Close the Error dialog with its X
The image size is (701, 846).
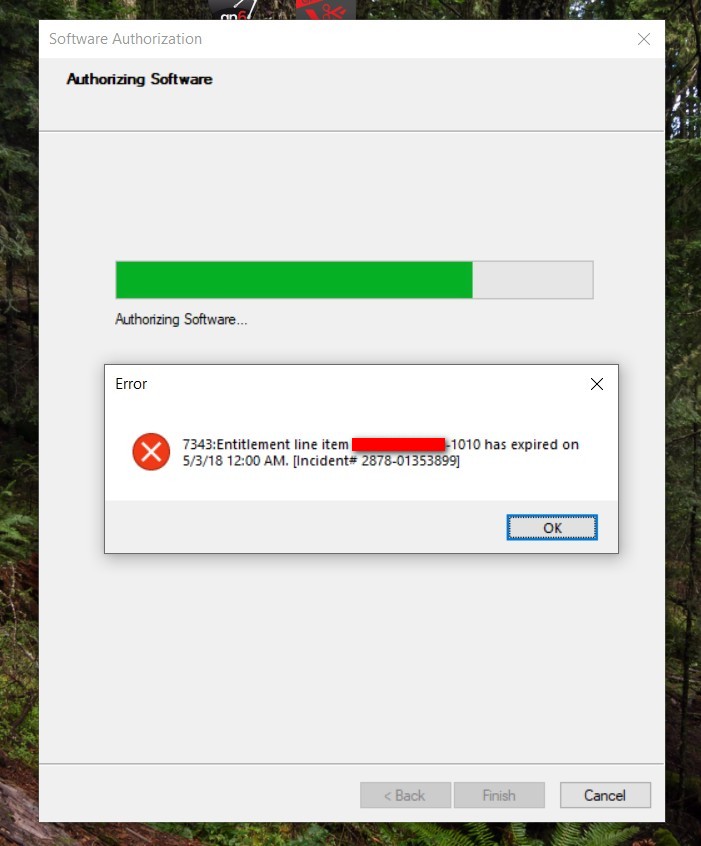point(597,384)
